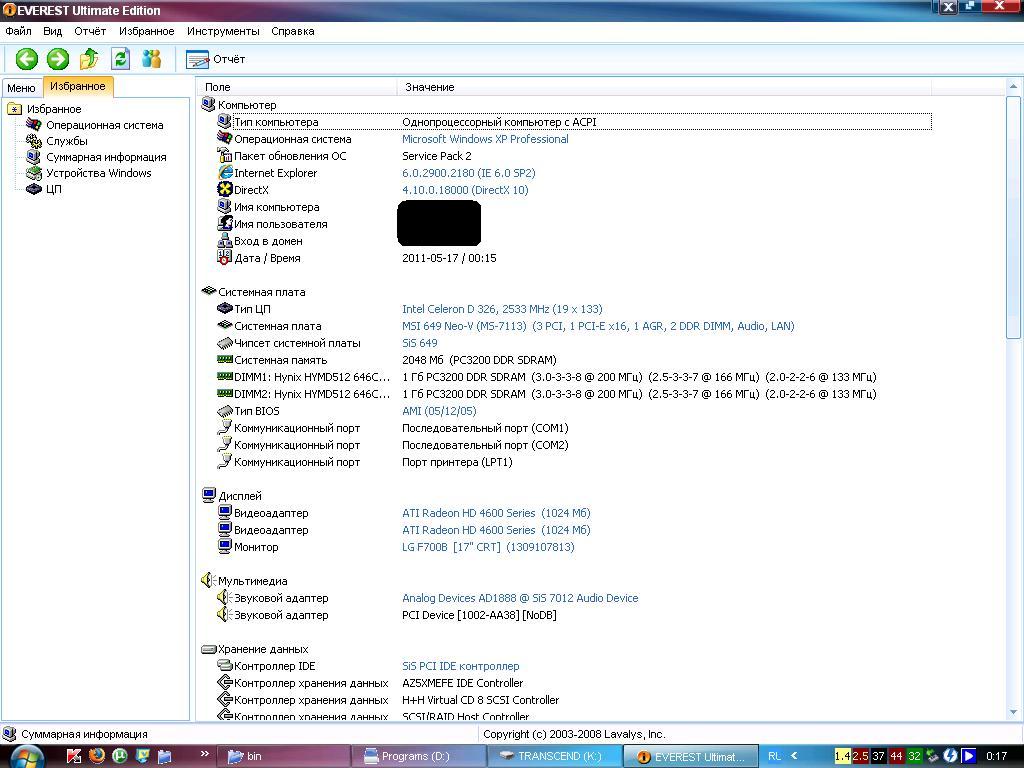Open the SiS 649 chipset link
Image resolution: width=1024 pixels, height=768 pixels.
[420, 343]
